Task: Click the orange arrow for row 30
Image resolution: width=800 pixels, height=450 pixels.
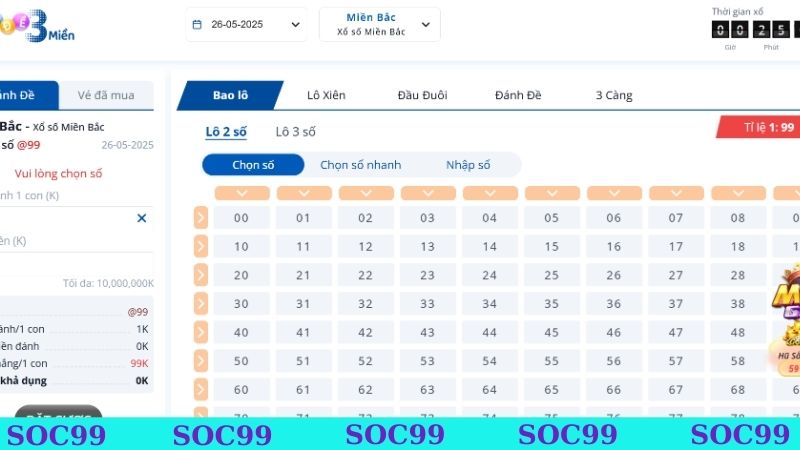Action: (x=201, y=304)
